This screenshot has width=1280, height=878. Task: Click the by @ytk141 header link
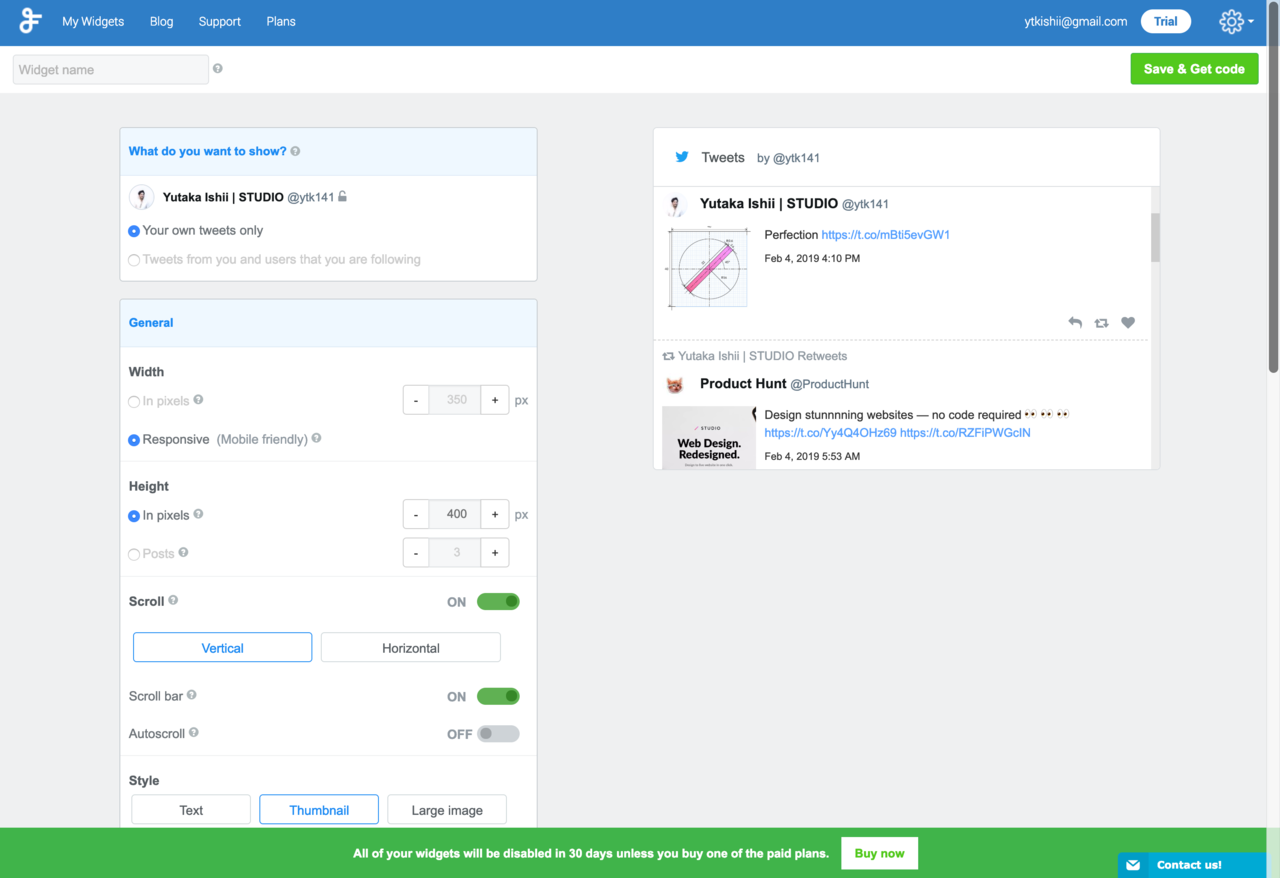(788, 158)
